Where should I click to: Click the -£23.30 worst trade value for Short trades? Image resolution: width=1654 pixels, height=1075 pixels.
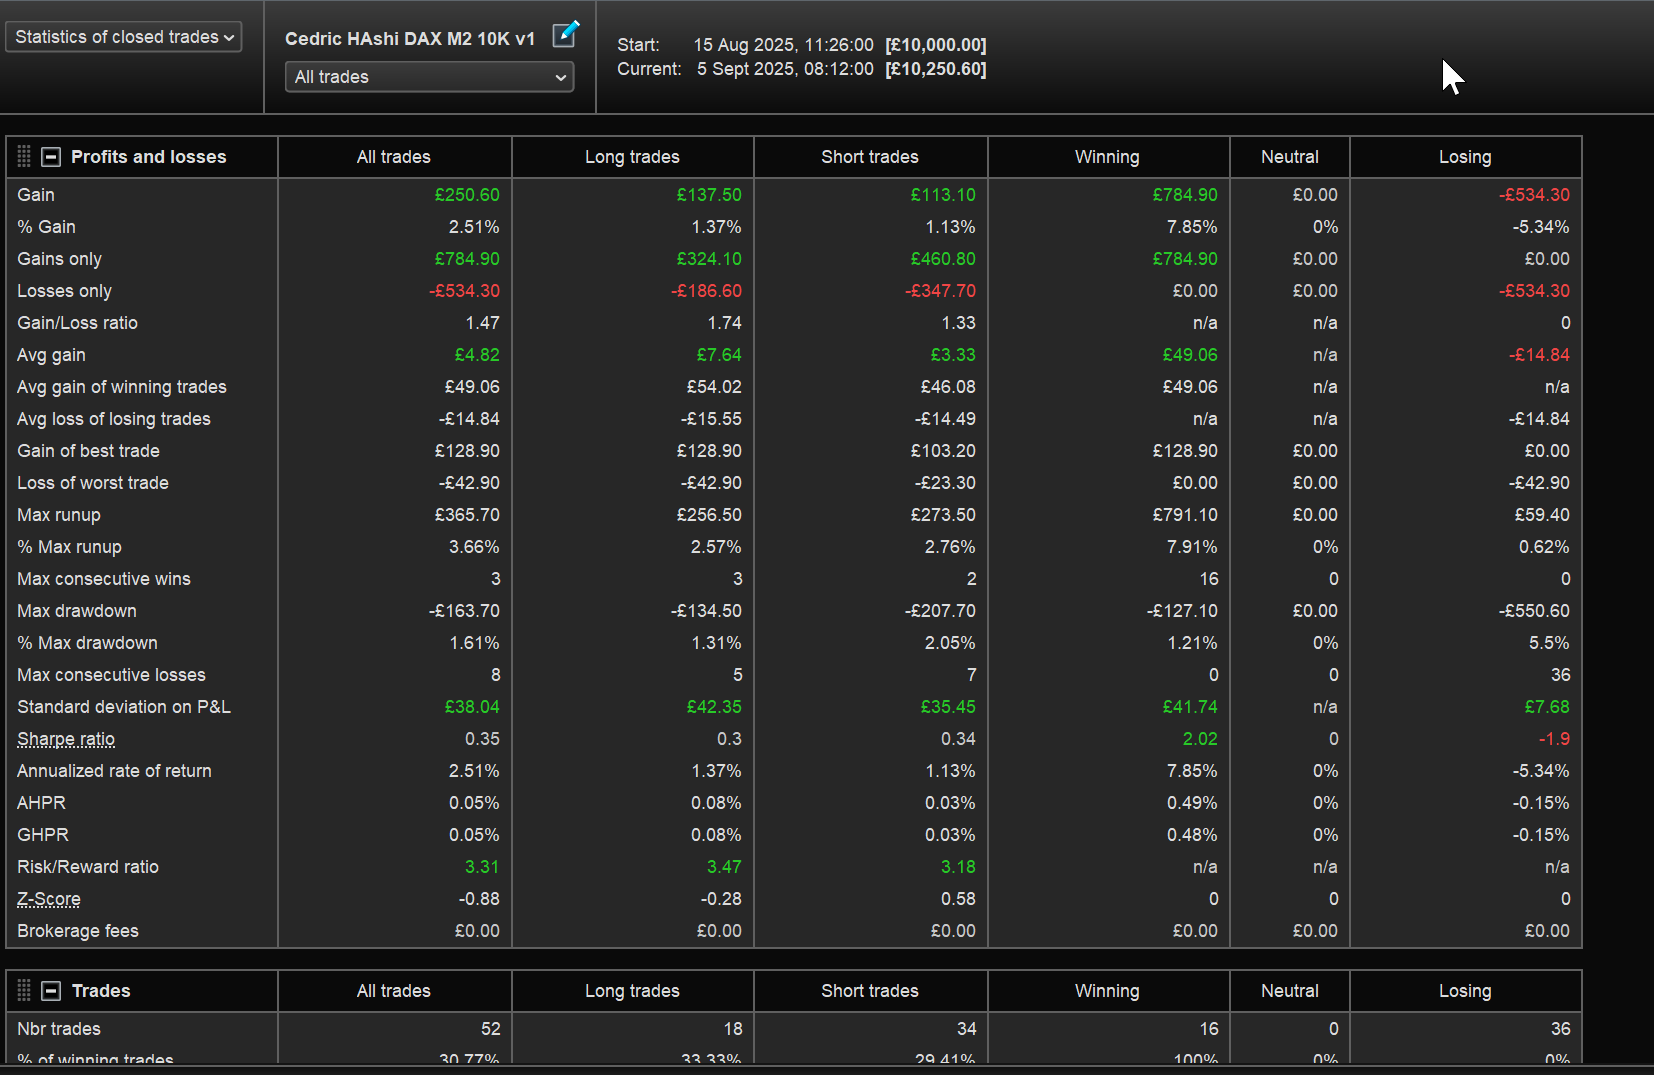[945, 483]
